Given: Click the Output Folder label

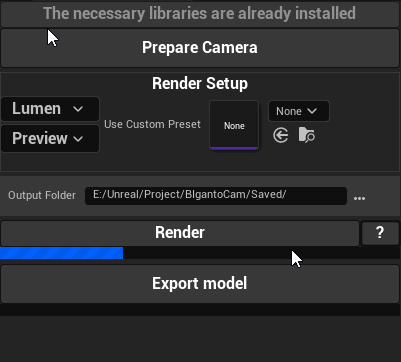Looking at the screenshot, I should pyautogui.click(x=42, y=195).
